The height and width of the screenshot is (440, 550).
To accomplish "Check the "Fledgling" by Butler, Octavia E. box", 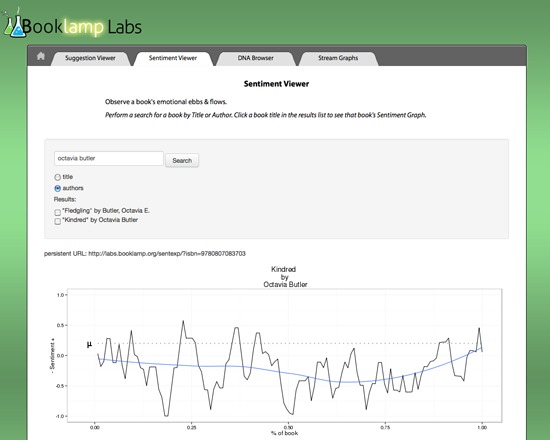I will 58,212.
